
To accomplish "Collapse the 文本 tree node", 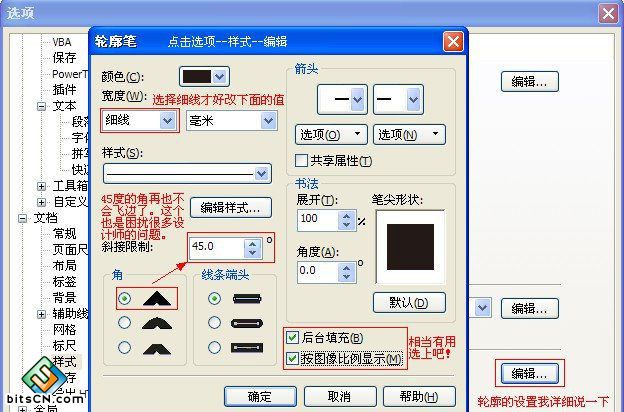I will 41,106.
